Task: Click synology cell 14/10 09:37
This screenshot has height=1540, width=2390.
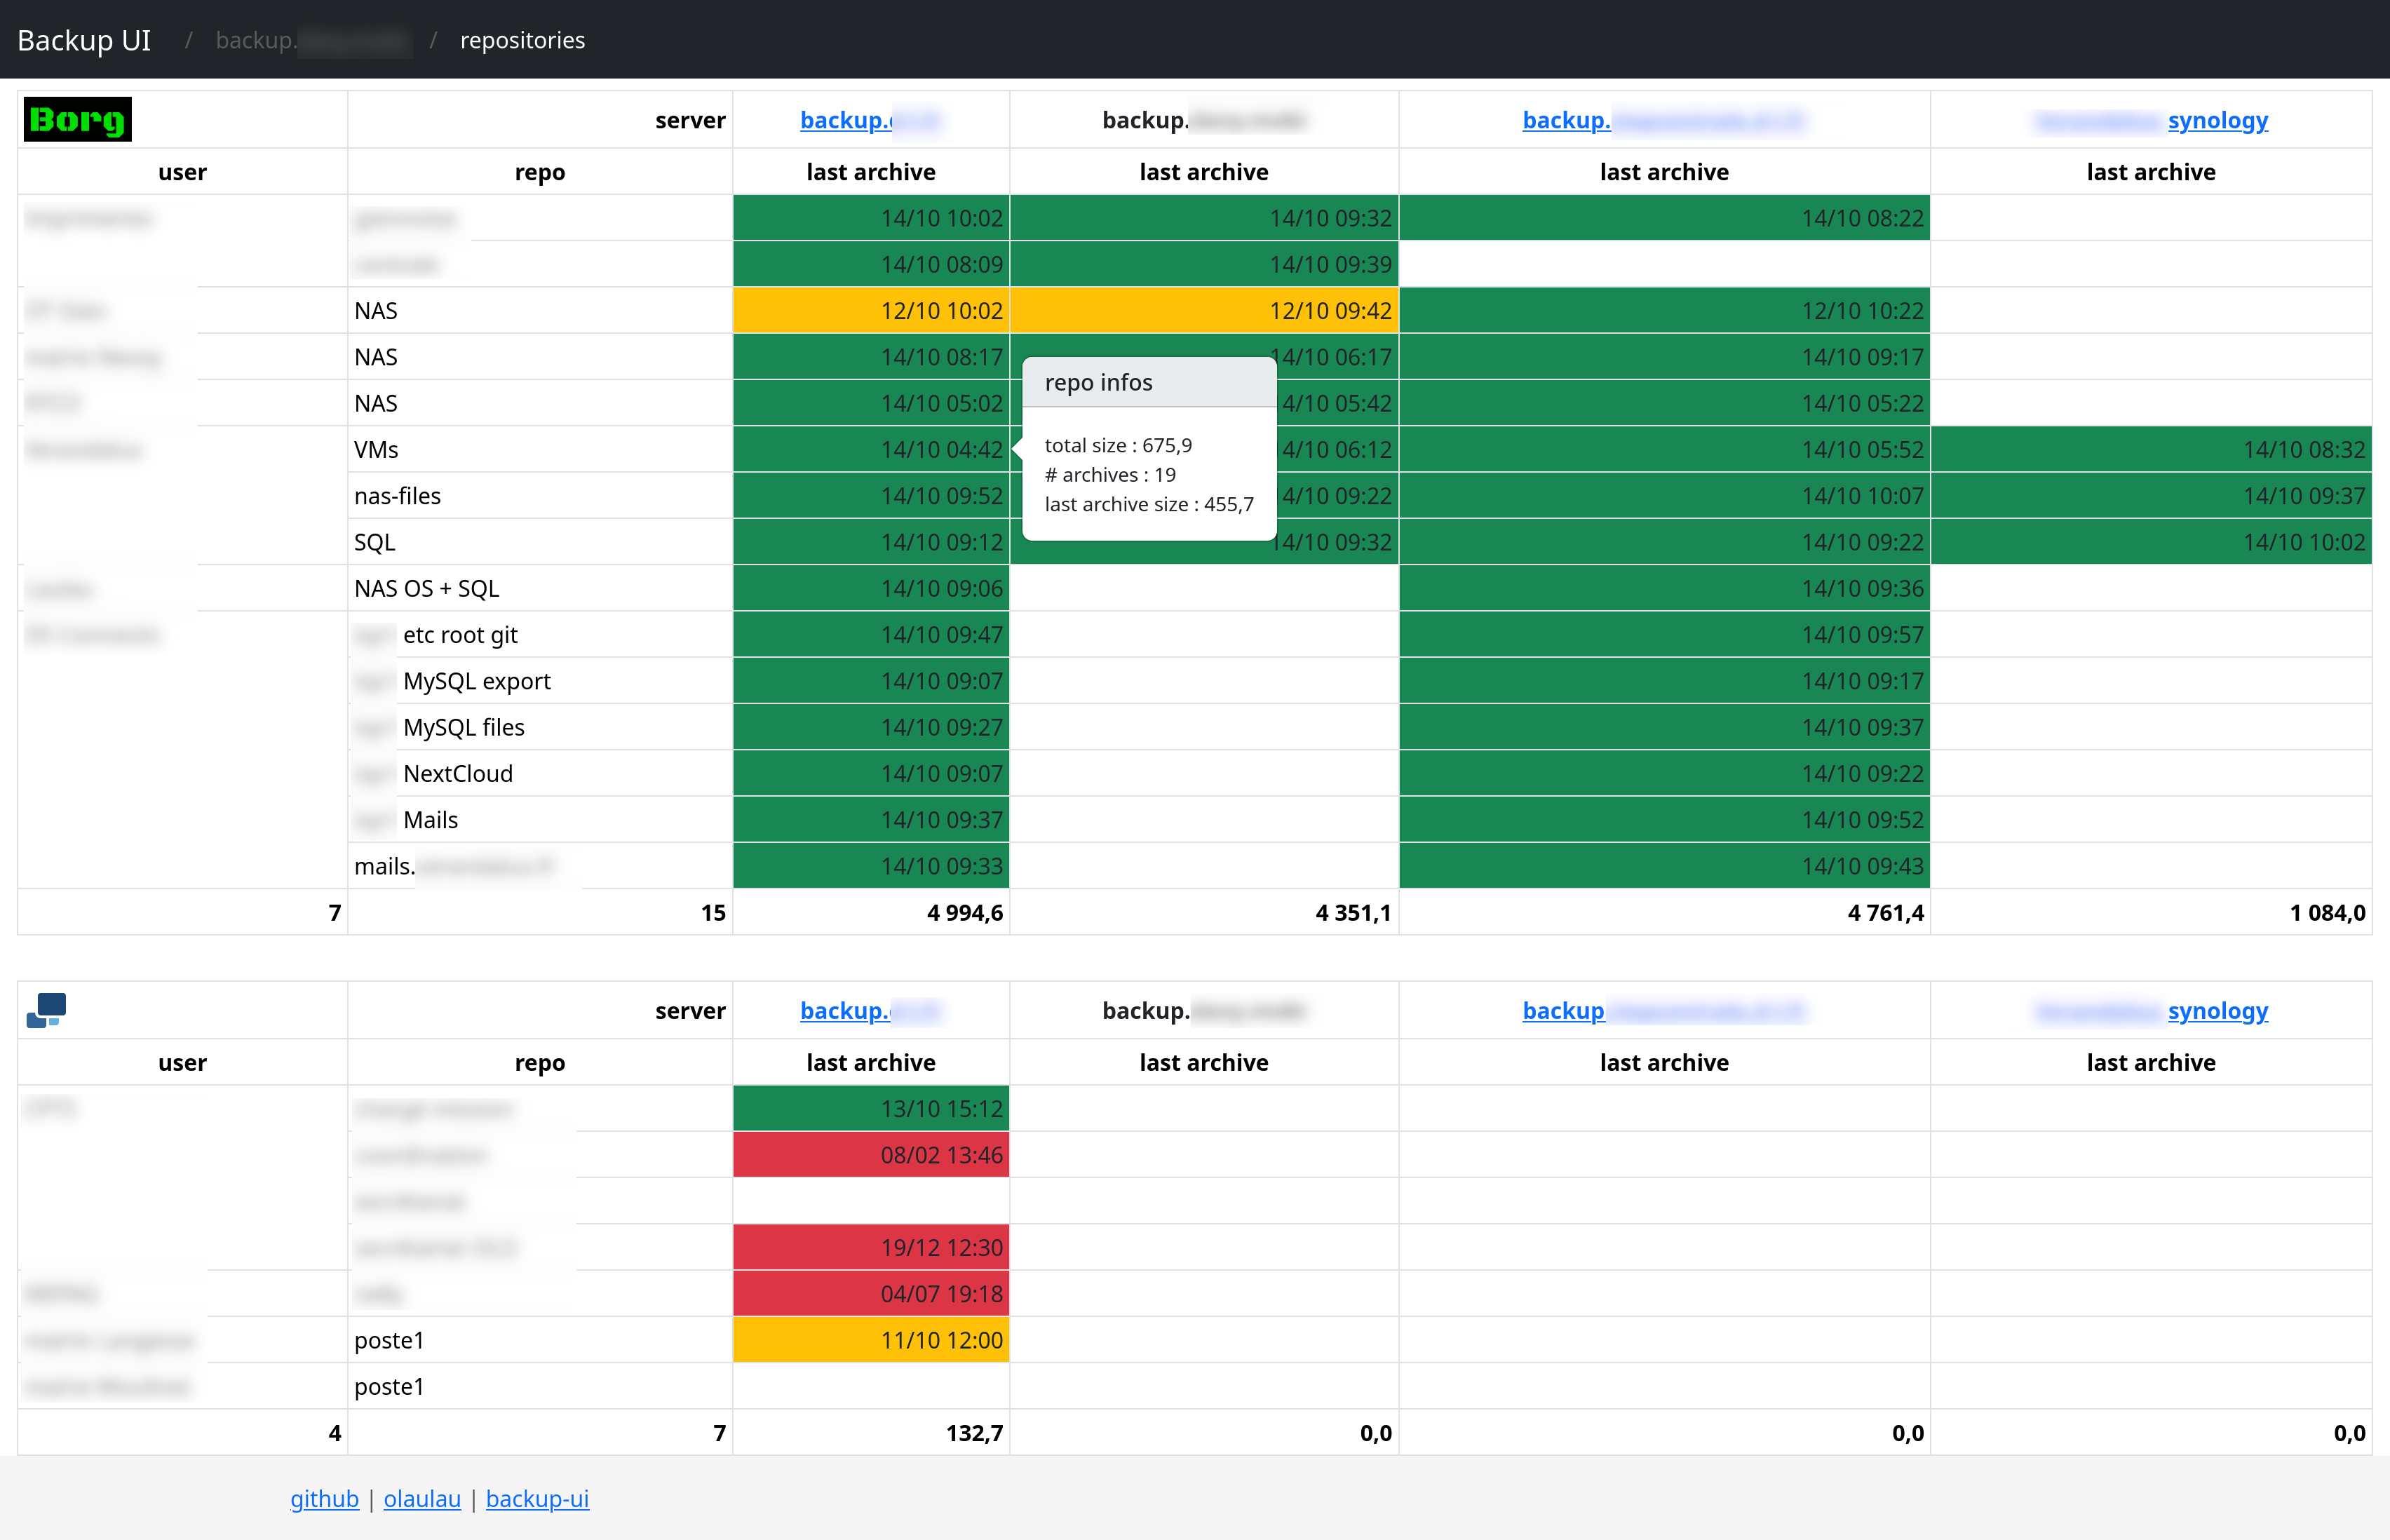Action: pos(2151,496)
